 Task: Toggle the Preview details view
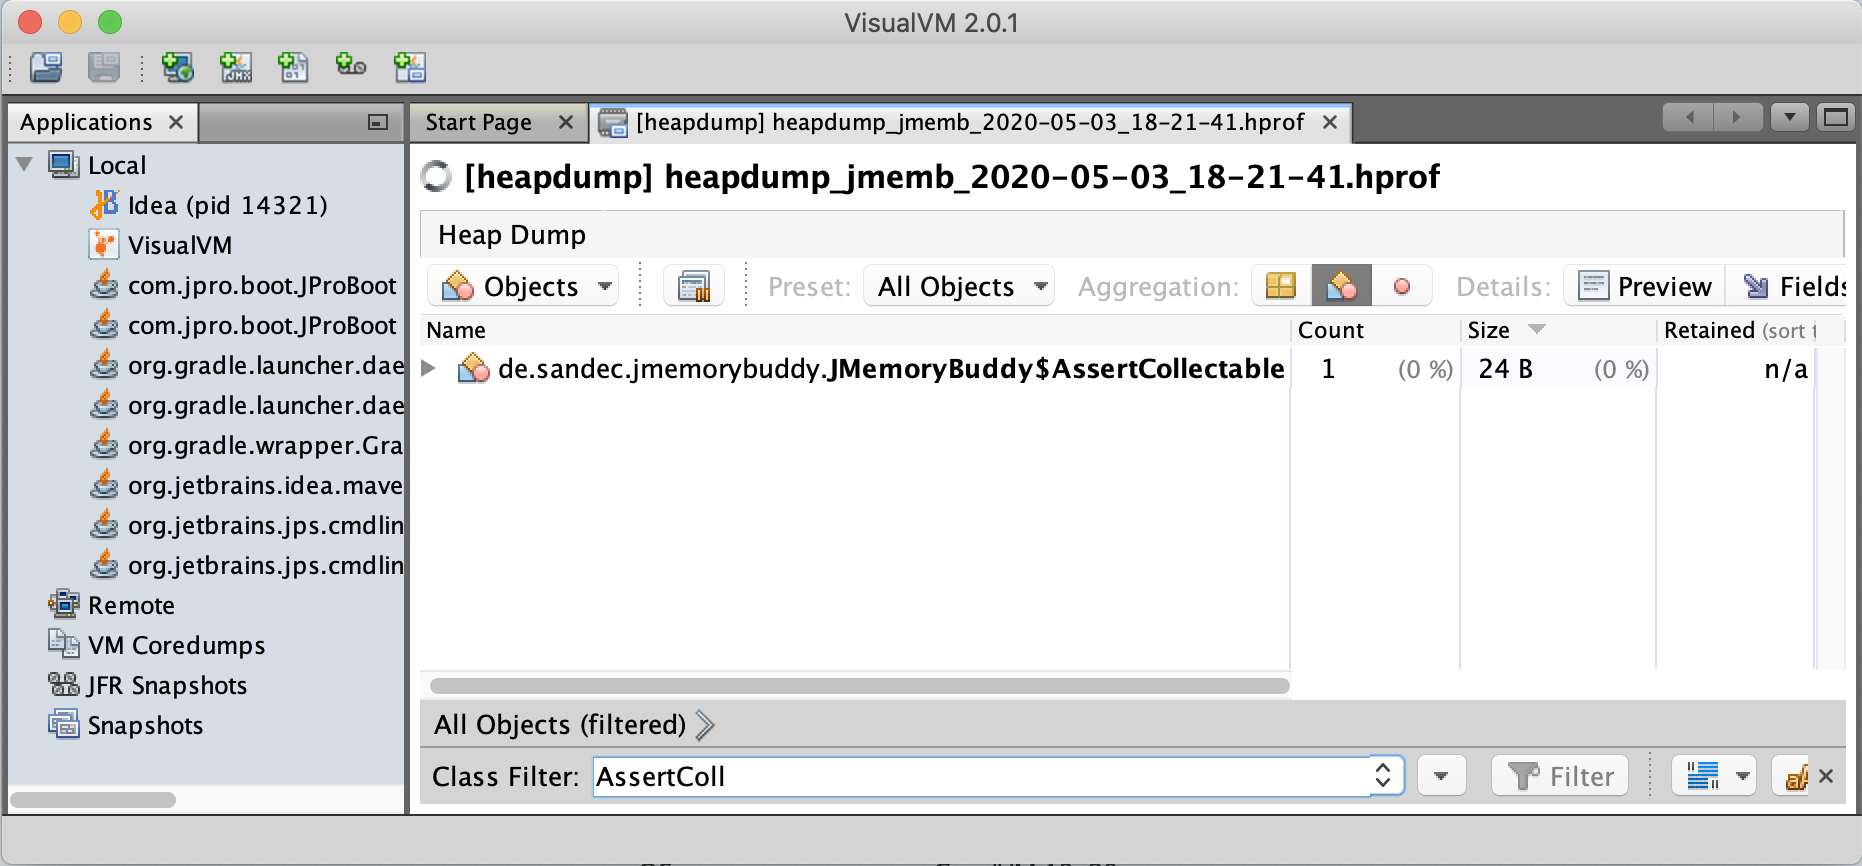pyautogui.click(x=1645, y=287)
